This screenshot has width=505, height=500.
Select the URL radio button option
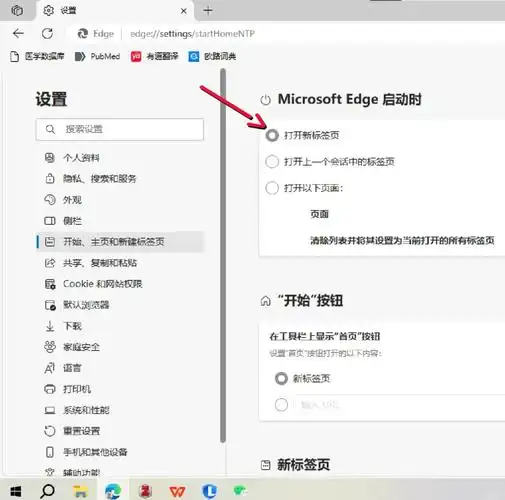pyautogui.click(x=281, y=405)
